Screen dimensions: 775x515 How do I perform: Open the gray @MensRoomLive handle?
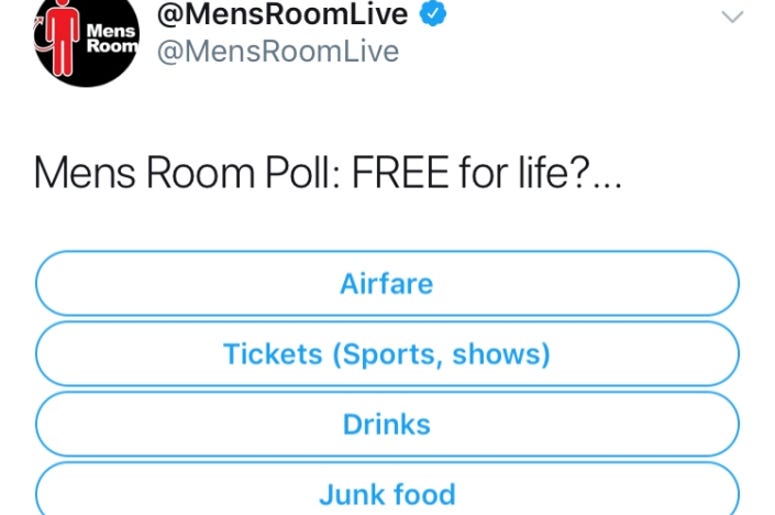(x=278, y=51)
